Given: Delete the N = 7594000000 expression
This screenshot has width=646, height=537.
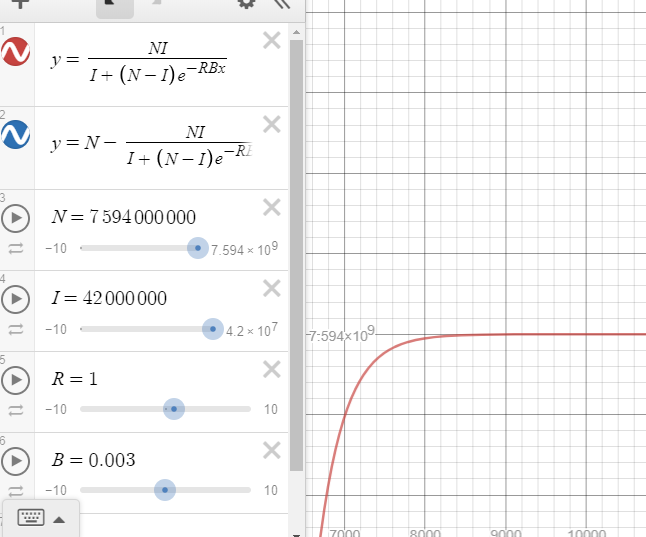Looking at the screenshot, I should click(x=271, y=207).
